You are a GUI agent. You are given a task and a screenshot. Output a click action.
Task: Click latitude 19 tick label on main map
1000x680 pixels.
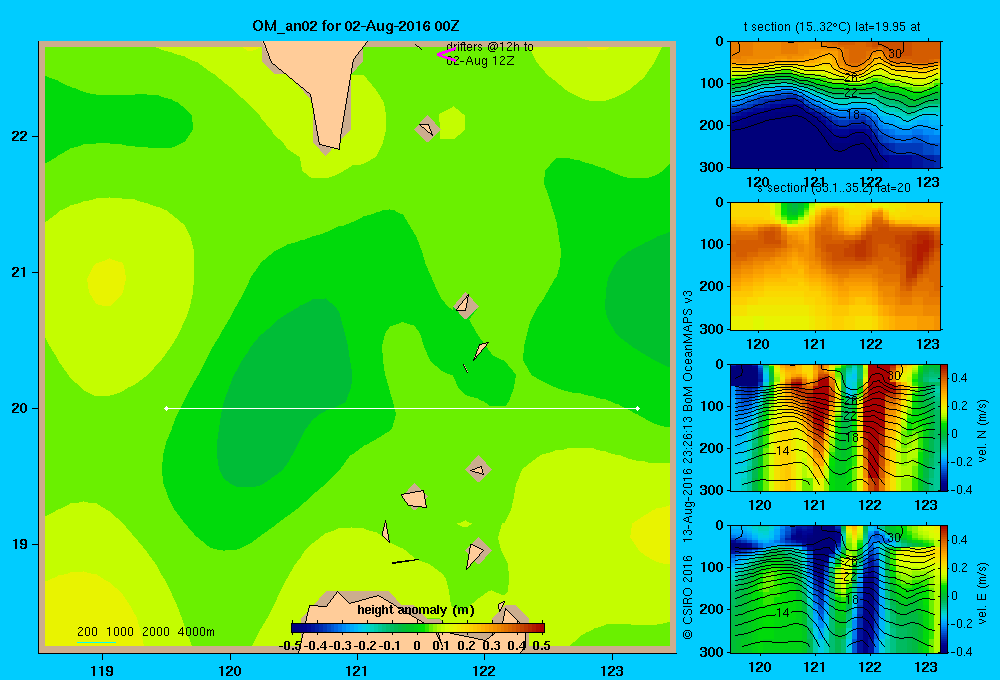(20, 544)
